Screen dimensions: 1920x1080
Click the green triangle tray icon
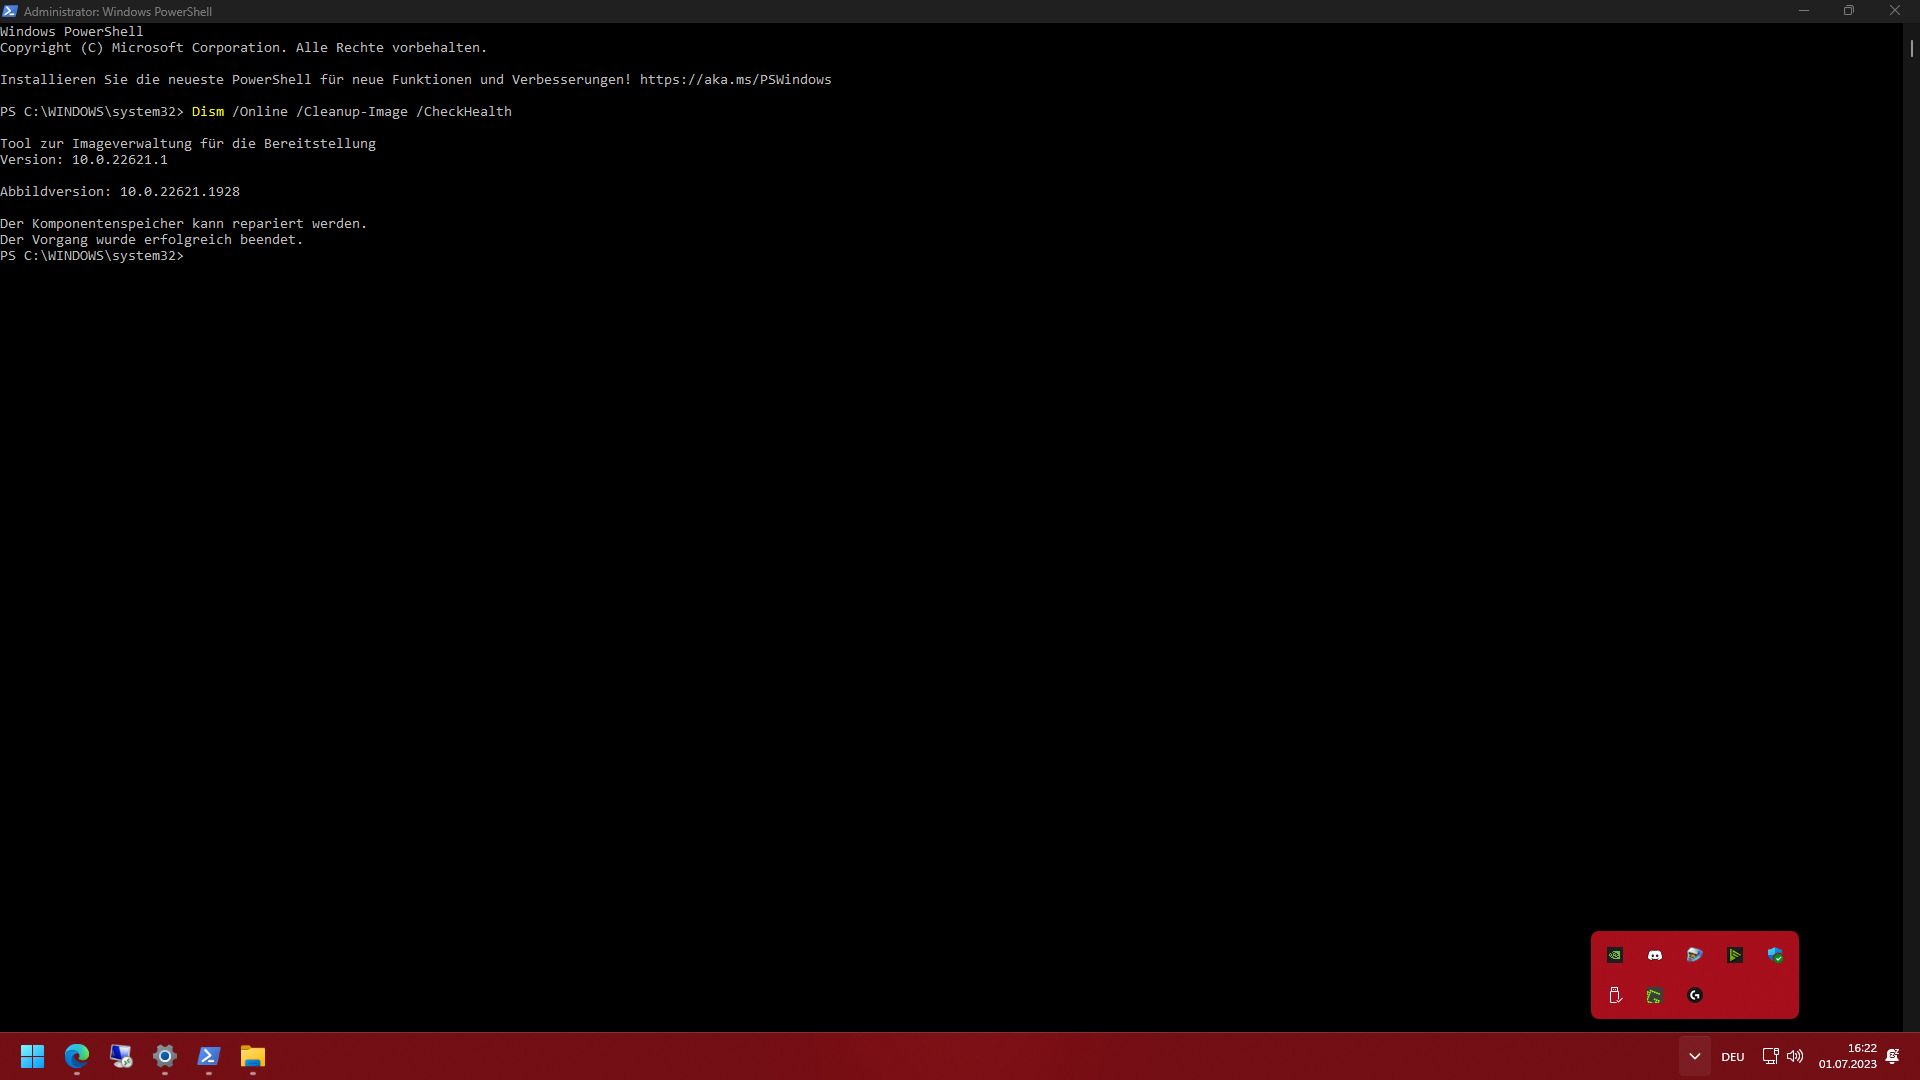(1735, 955)
